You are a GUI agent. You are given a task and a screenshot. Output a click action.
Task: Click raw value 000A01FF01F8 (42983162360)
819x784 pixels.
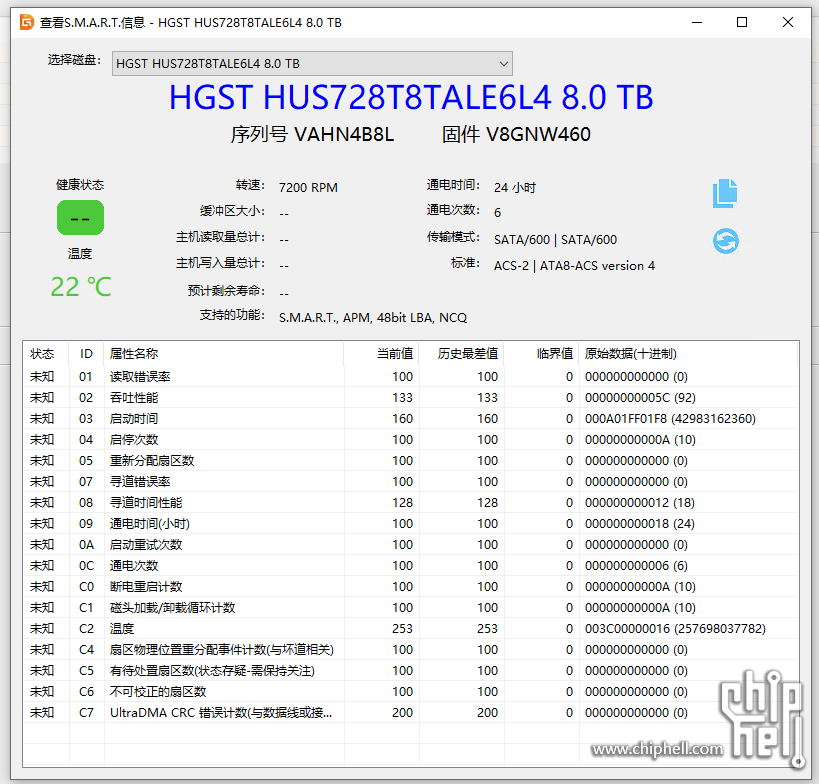tap(670, 419)
